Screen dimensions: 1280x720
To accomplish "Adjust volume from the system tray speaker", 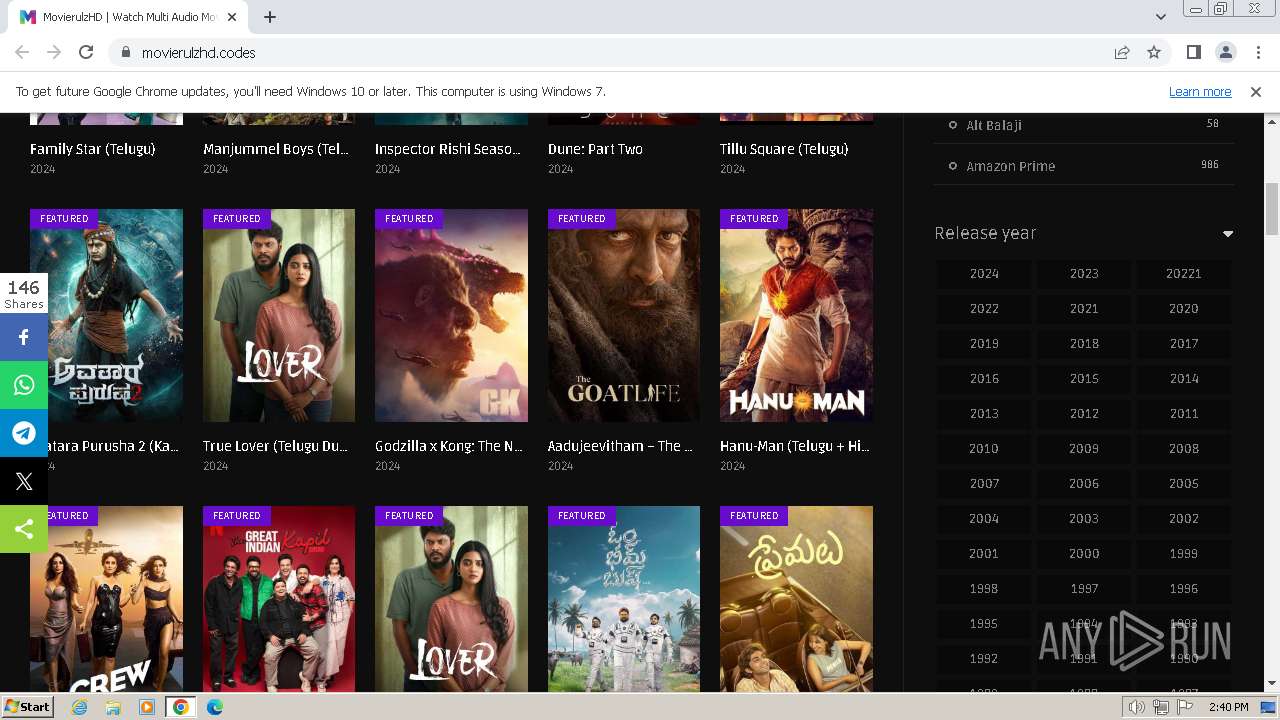I will click(x=1137, y=707).
